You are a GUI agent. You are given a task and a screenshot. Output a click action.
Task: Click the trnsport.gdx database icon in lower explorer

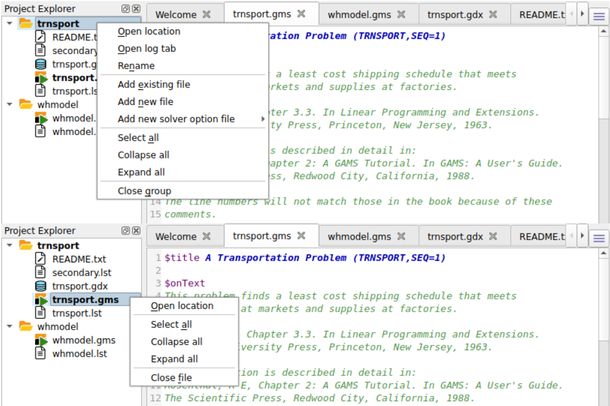[x=41, y=286]
